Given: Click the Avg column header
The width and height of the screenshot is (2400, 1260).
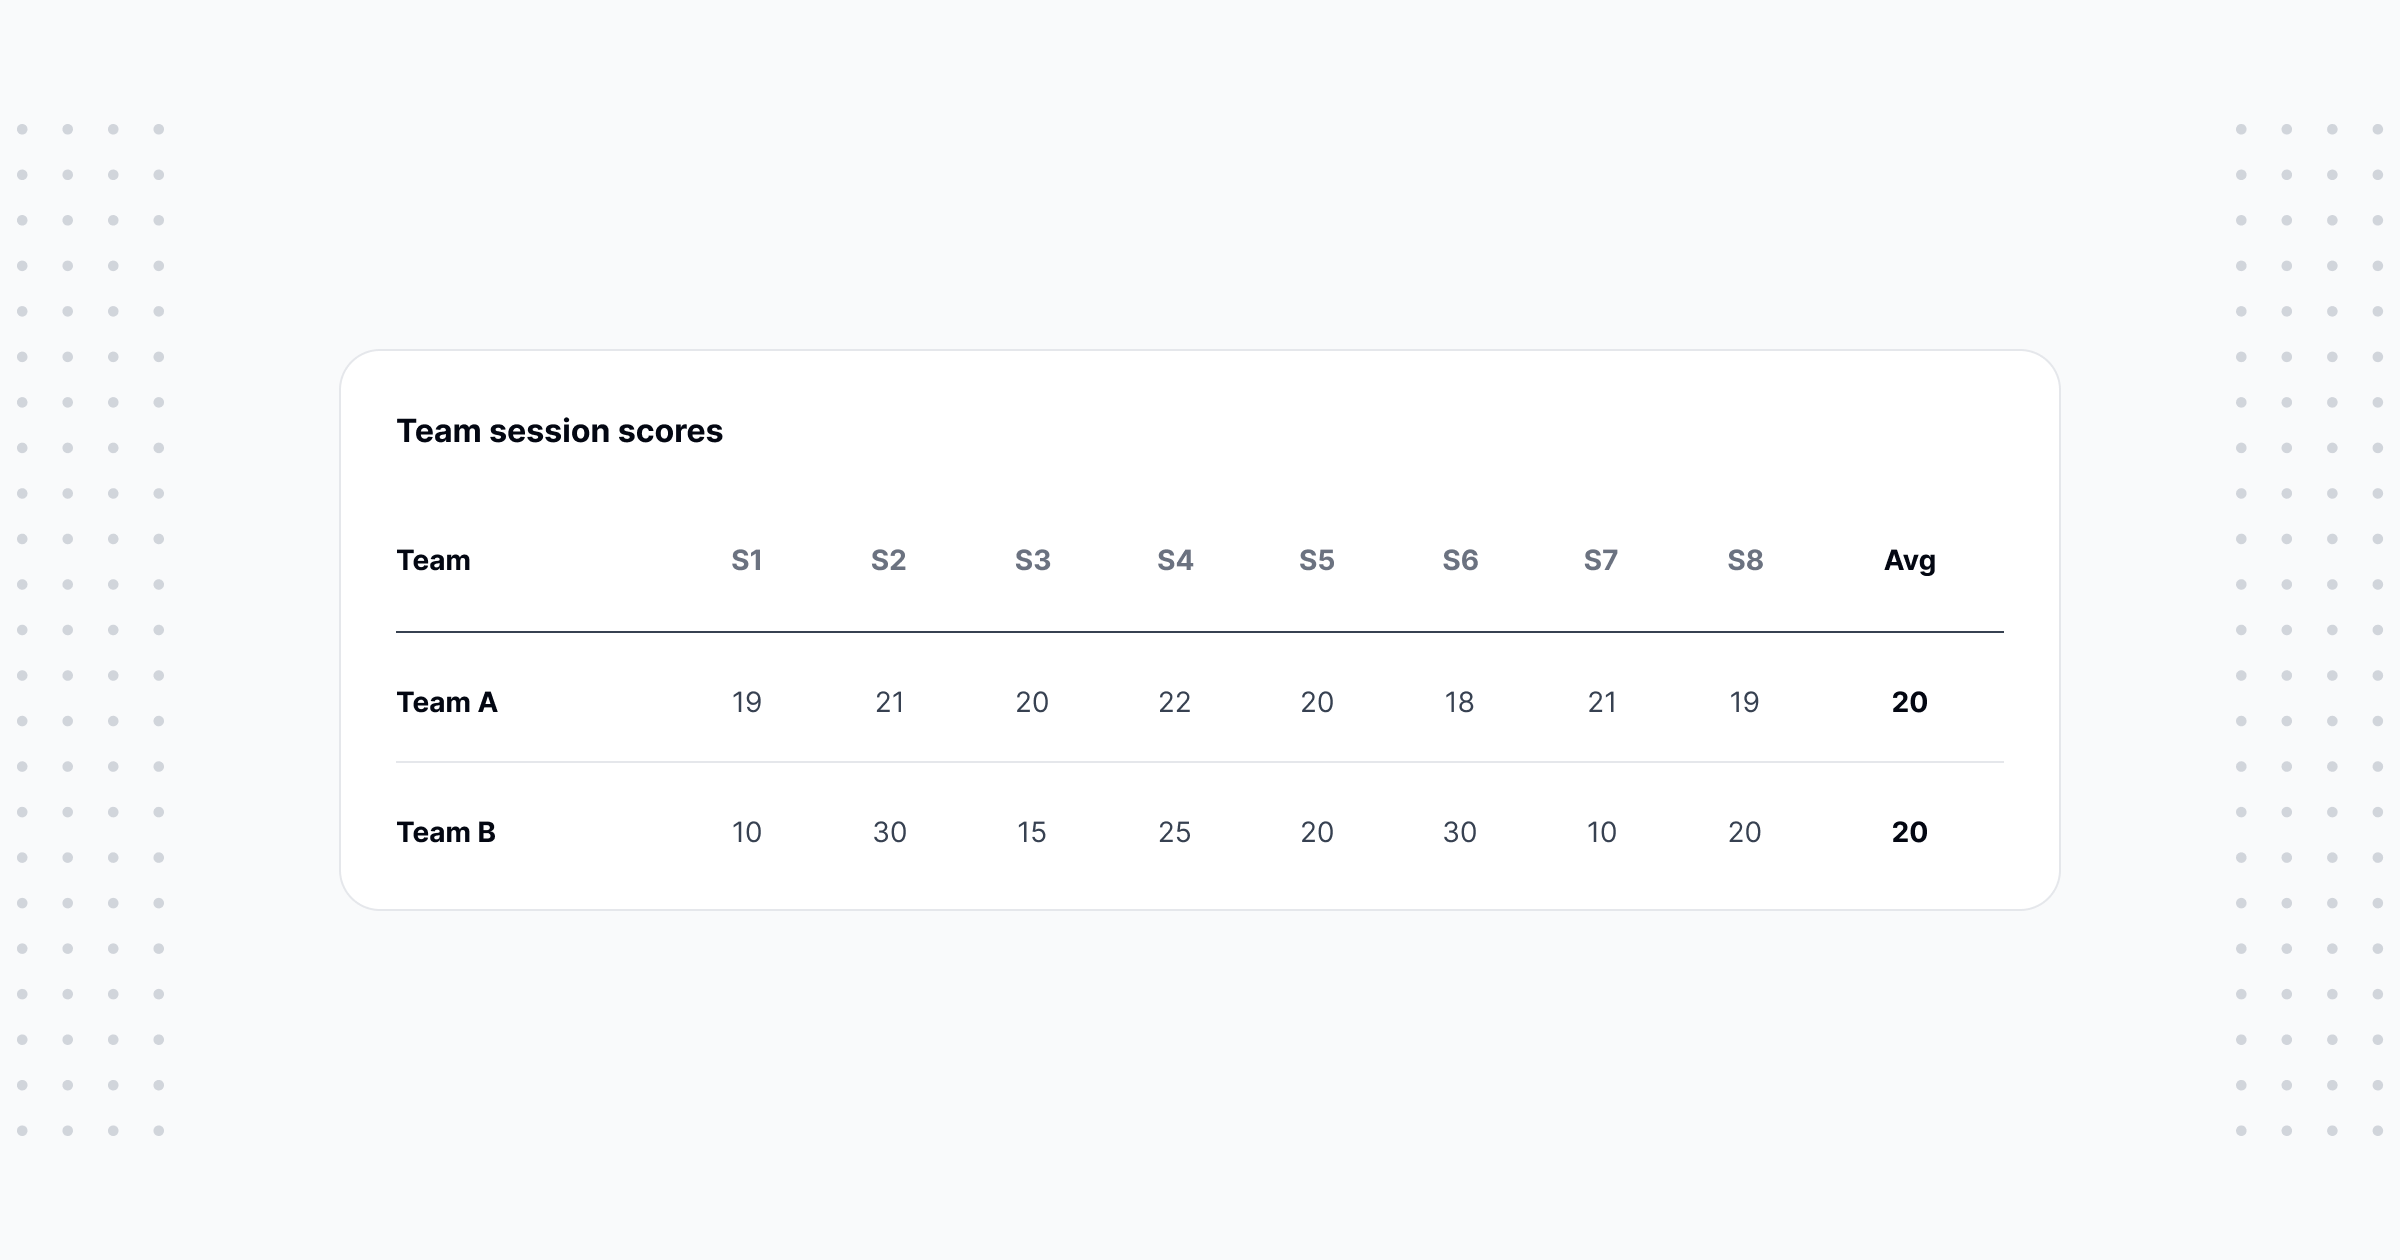Looking at the screenshot, I should [x=1910, y=560].
